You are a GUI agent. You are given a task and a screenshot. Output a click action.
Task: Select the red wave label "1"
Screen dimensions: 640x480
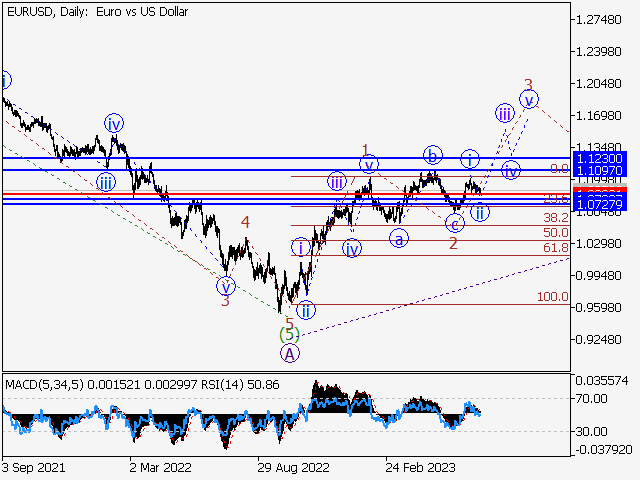pos(366,150)
